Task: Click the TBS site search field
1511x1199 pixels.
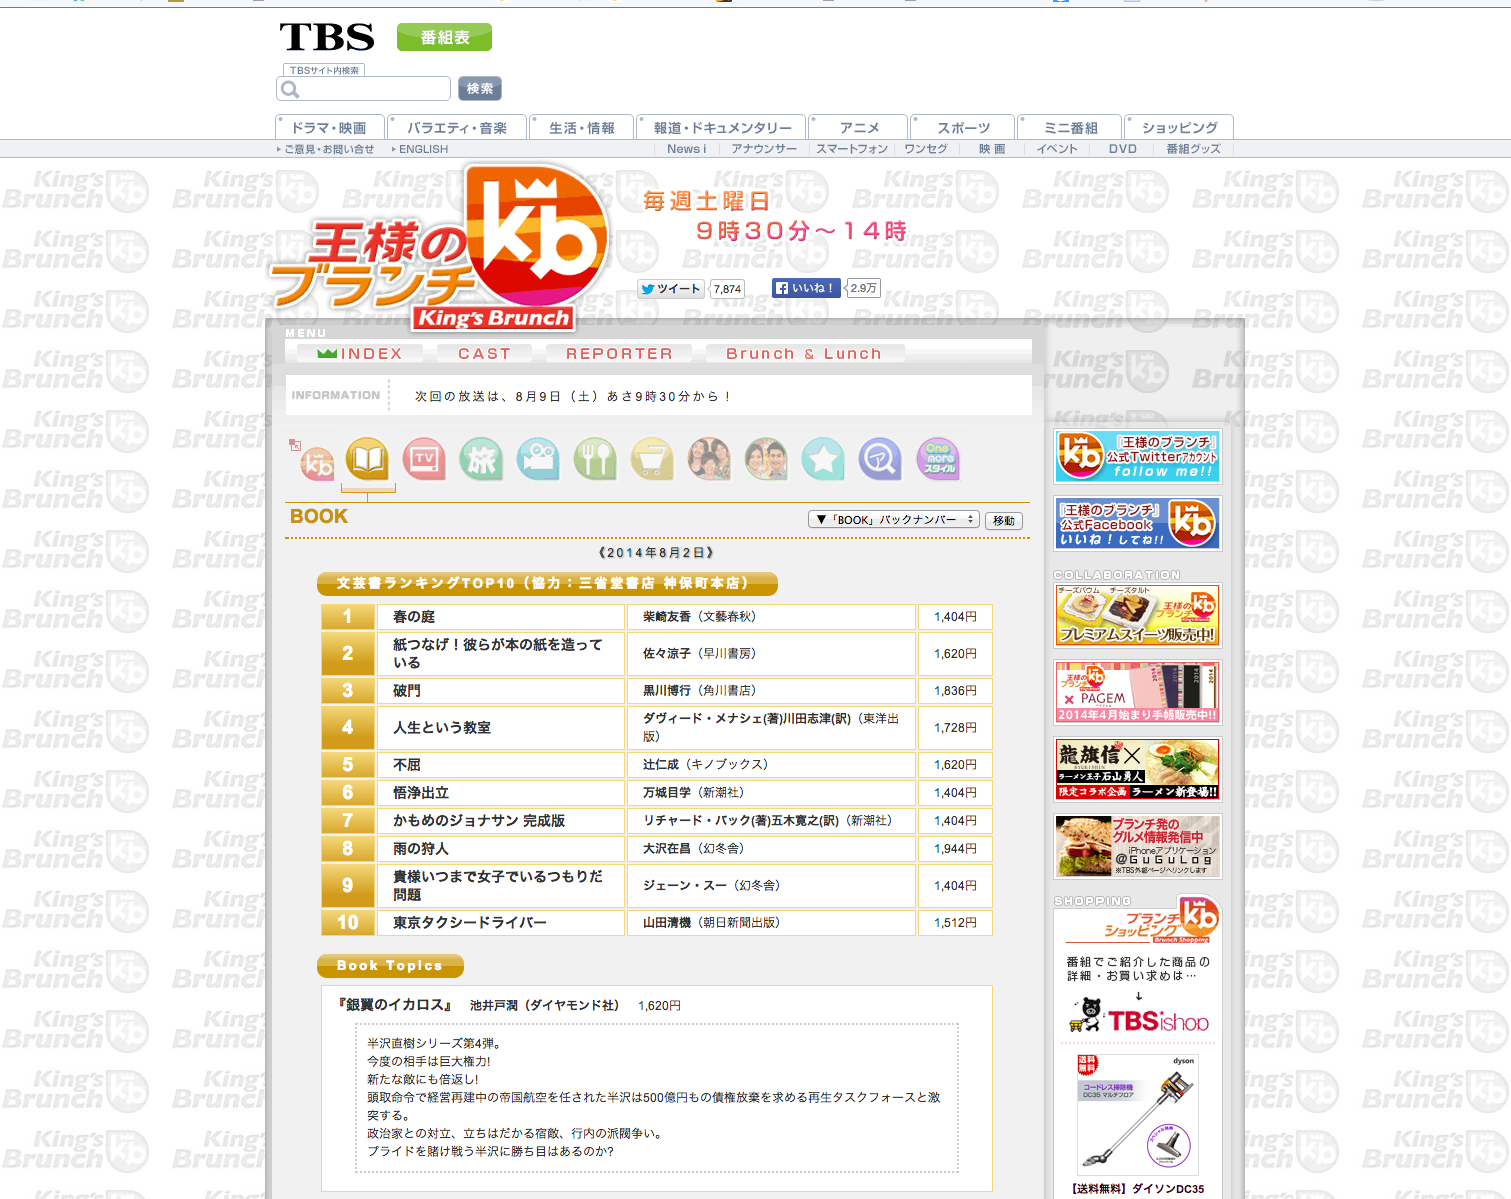Action: tap(364, 89)
